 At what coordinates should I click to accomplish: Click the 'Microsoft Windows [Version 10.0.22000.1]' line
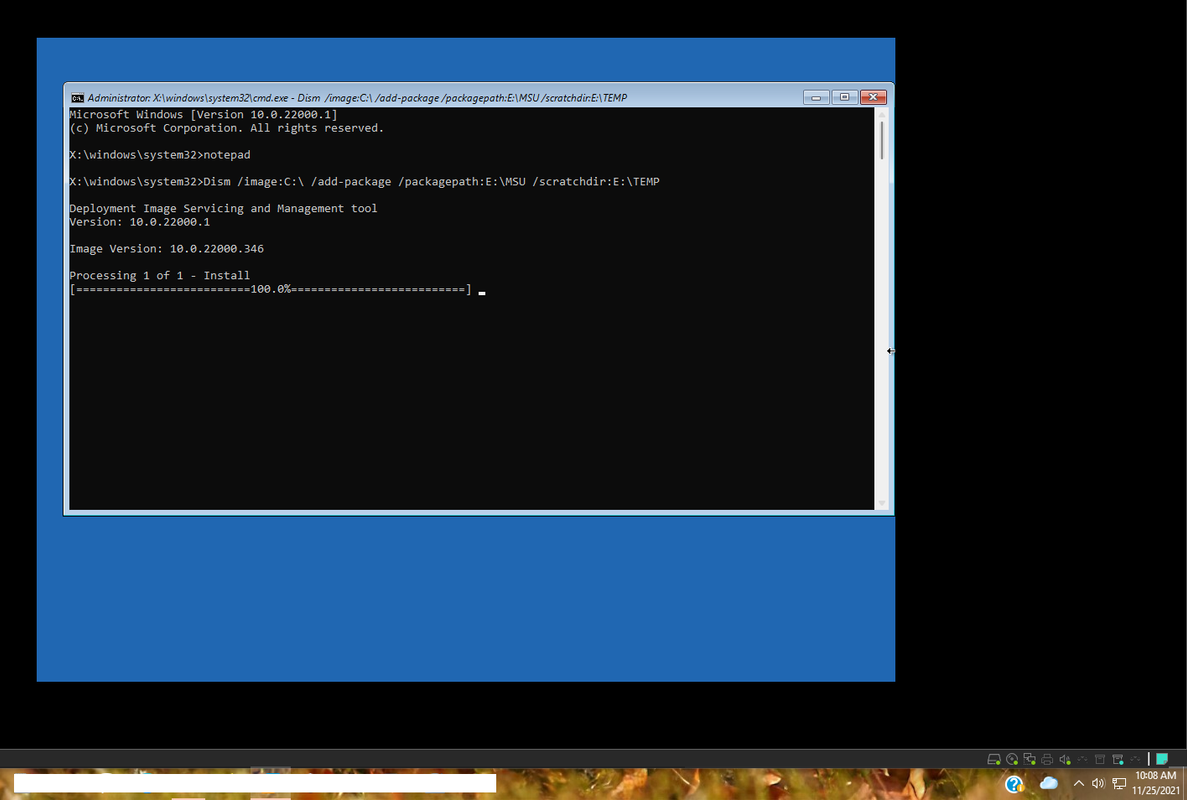[x=204, y=114]
